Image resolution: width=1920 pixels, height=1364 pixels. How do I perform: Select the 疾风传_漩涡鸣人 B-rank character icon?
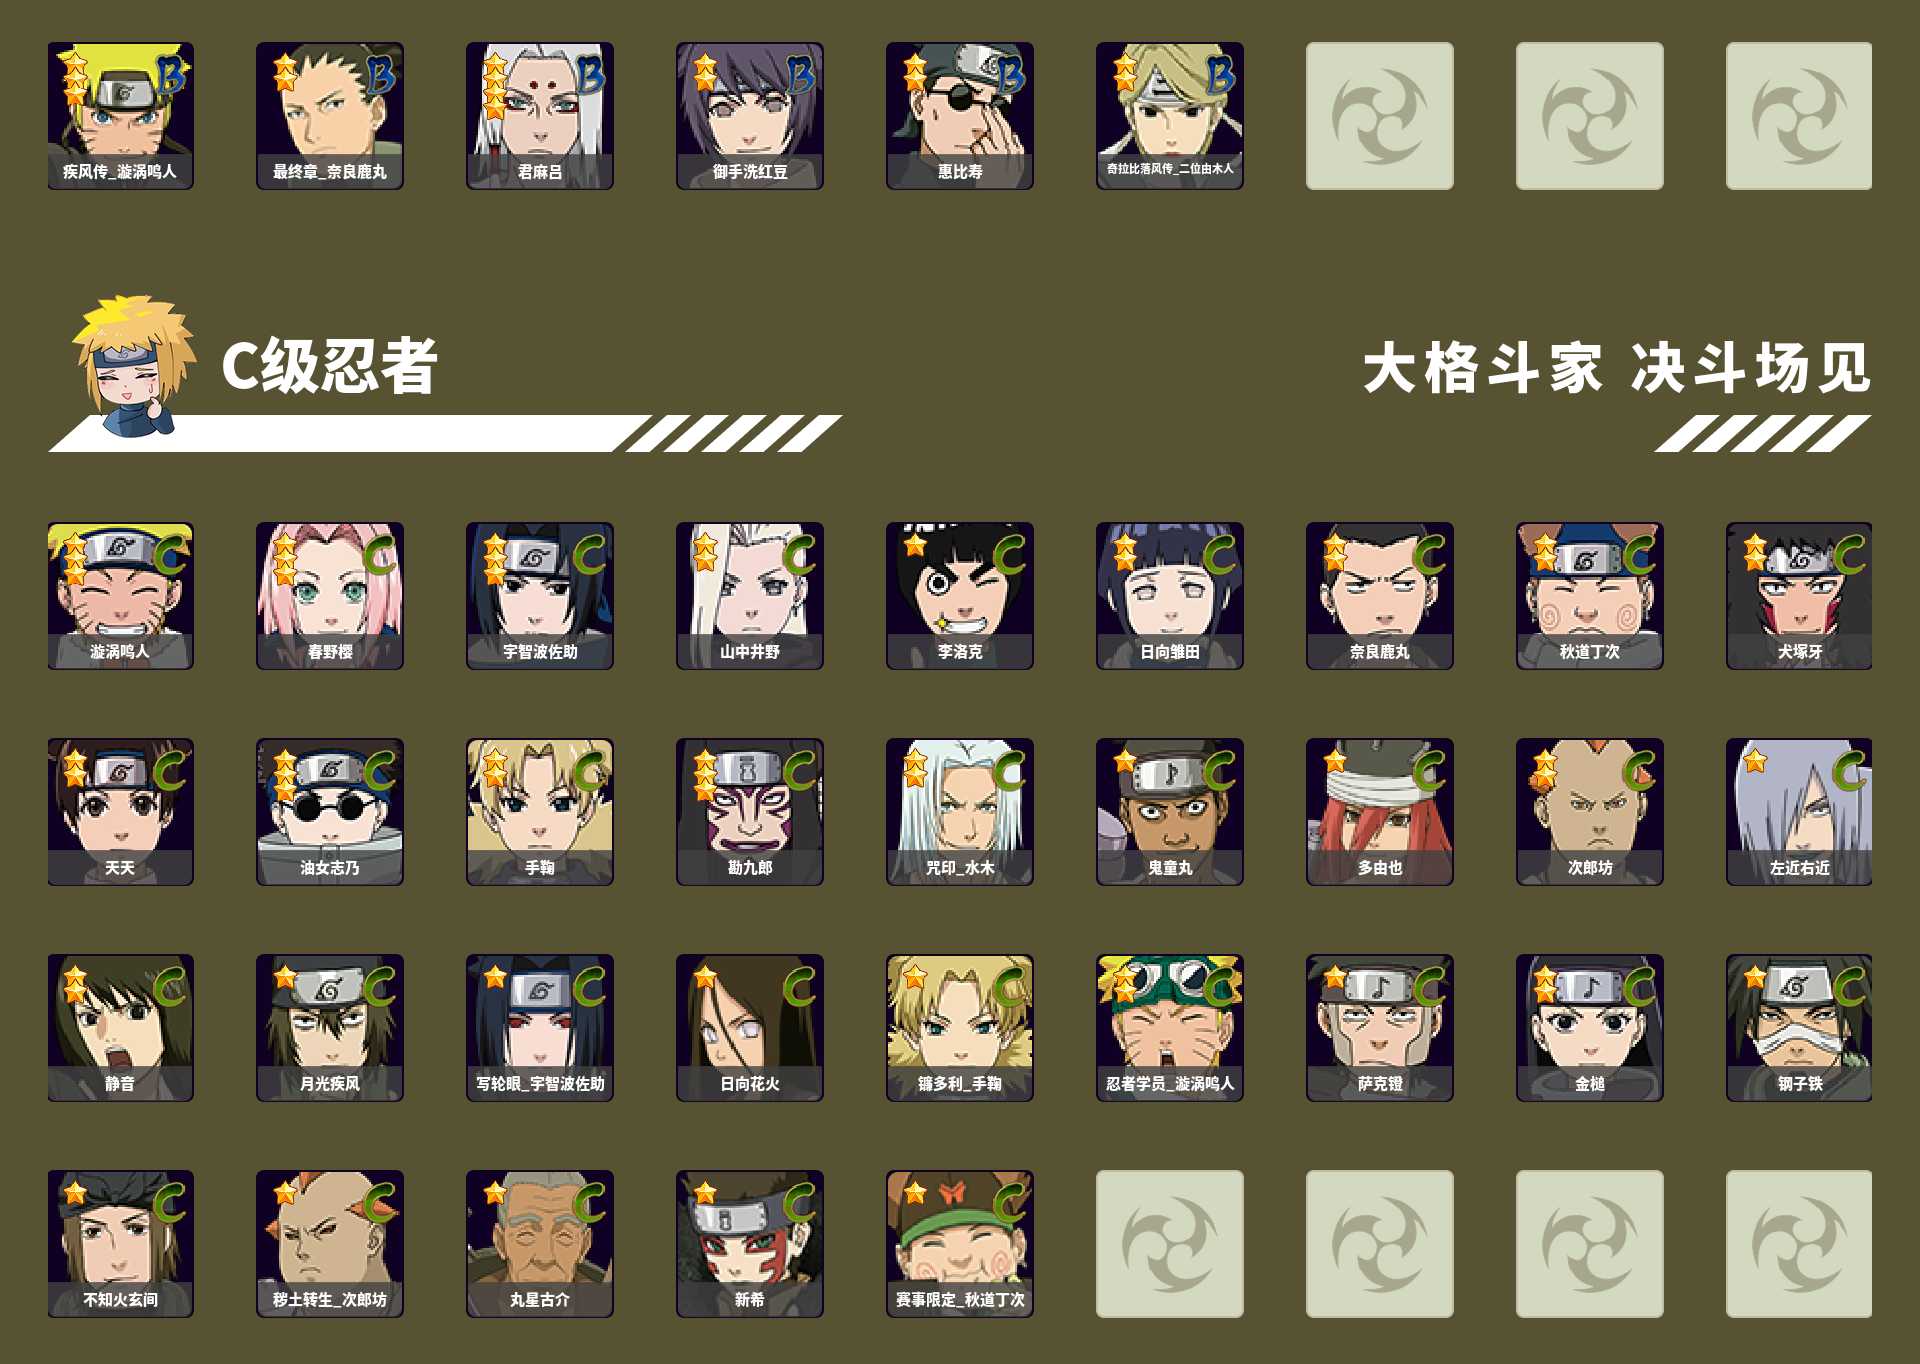(x=120, y=116)
